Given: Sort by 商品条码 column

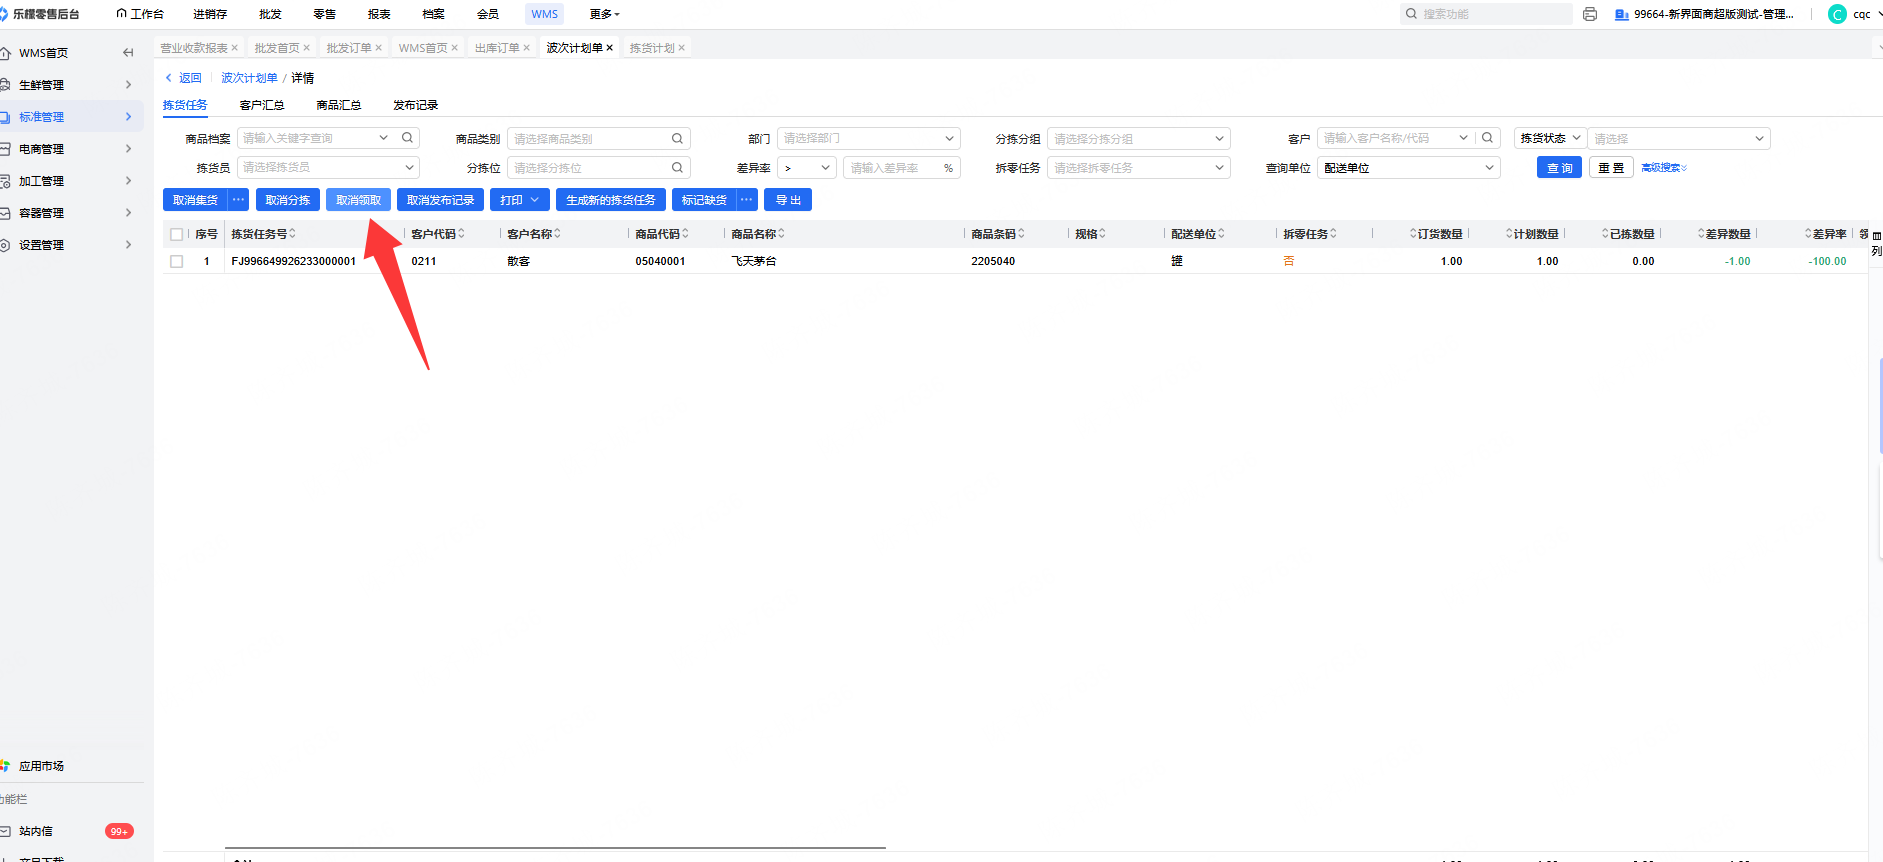Looking at the screenshot, I should pyautogui.click(x=1021, y=234).
